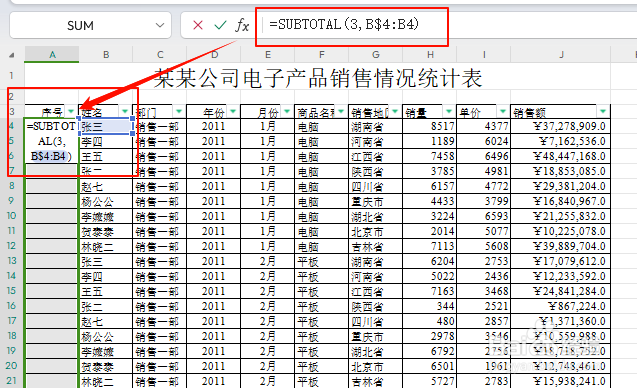Click sales amount ¥37,278,909.0
This screenshot has width=637, height=388.
[x=561, y=126]
